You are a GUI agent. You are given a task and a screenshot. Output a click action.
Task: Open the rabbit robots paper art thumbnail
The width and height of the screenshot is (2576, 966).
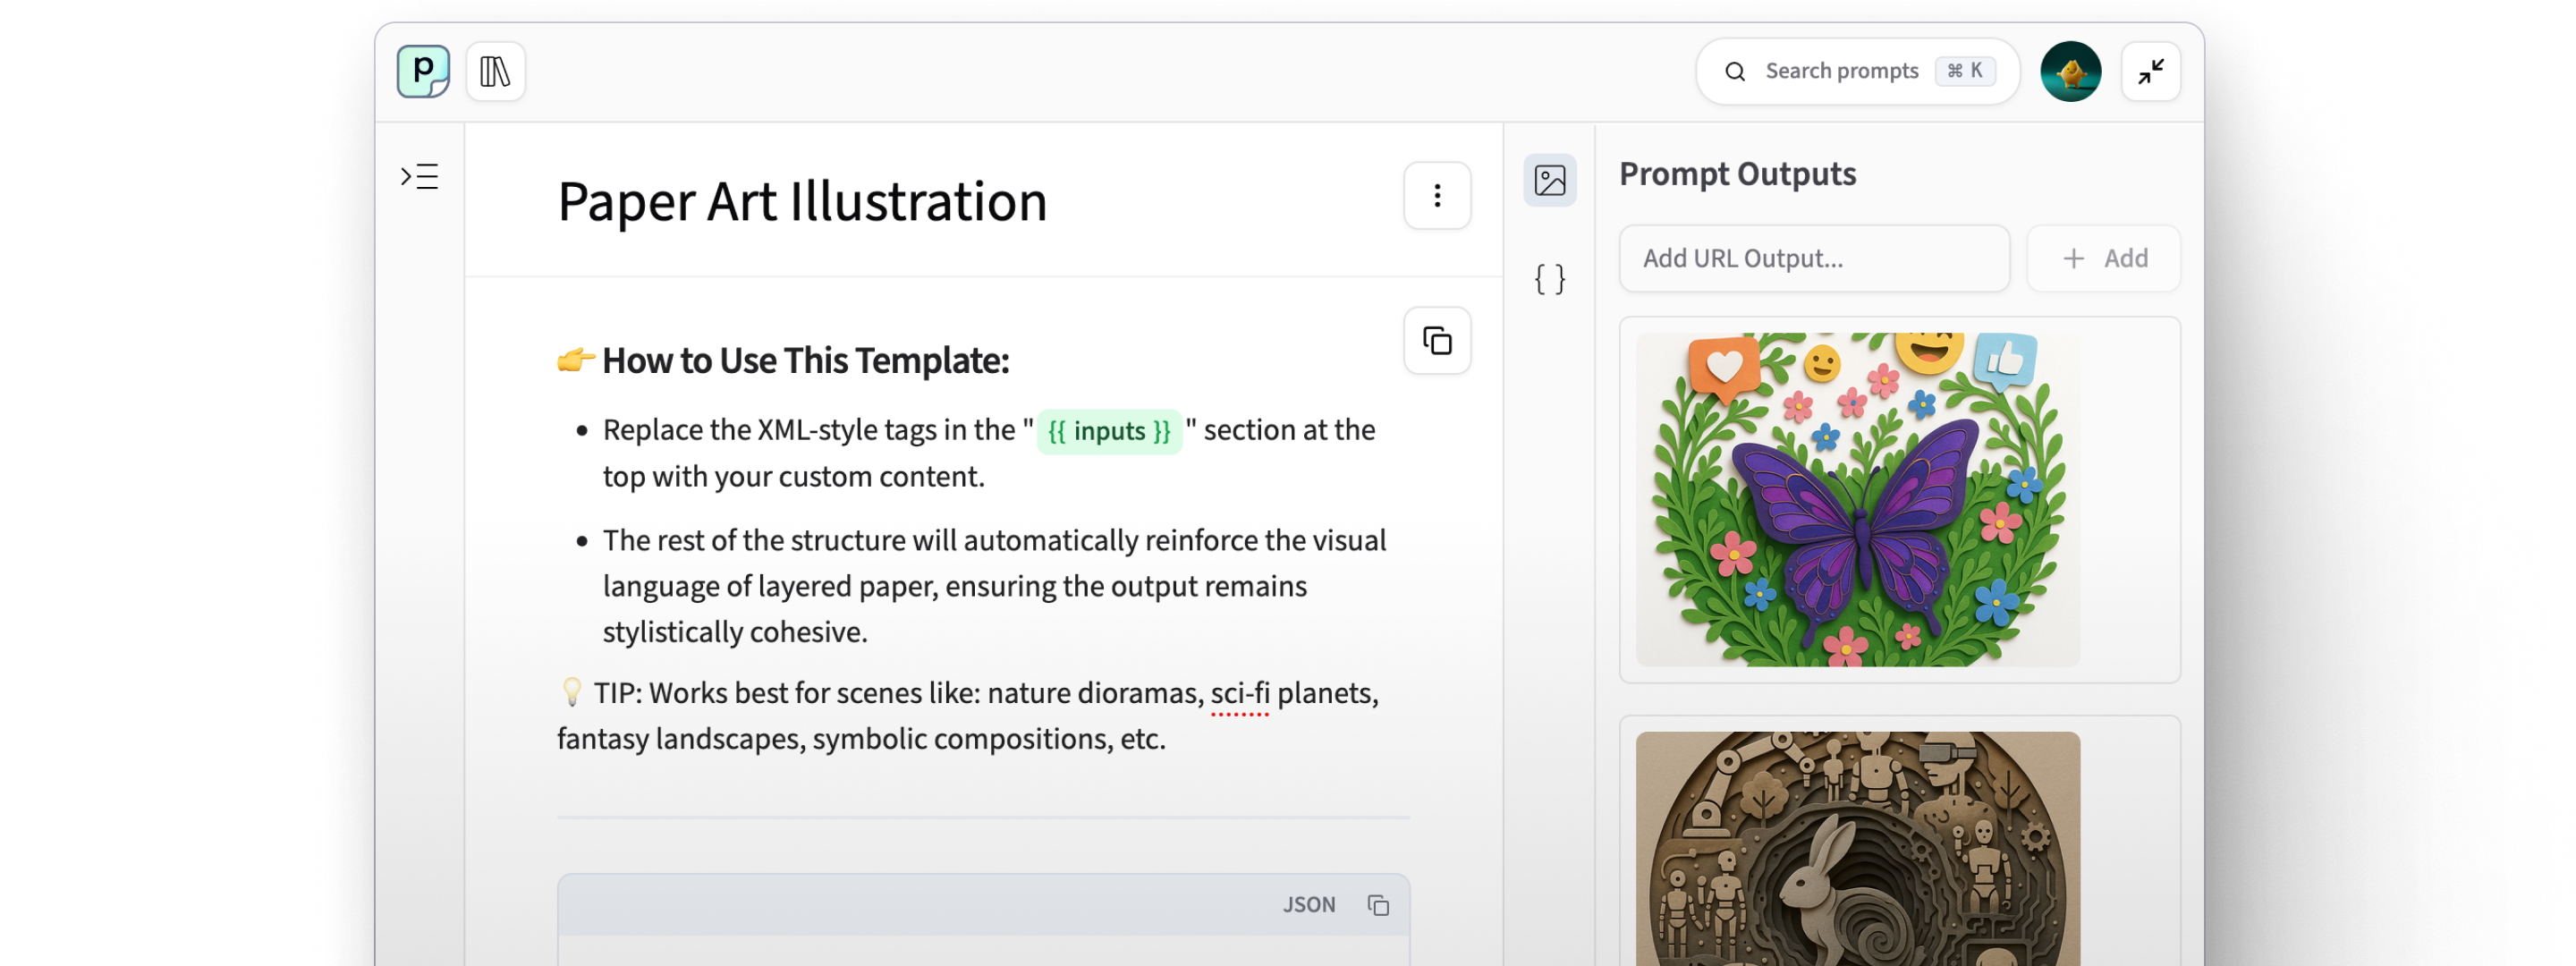click(1857, 849)
